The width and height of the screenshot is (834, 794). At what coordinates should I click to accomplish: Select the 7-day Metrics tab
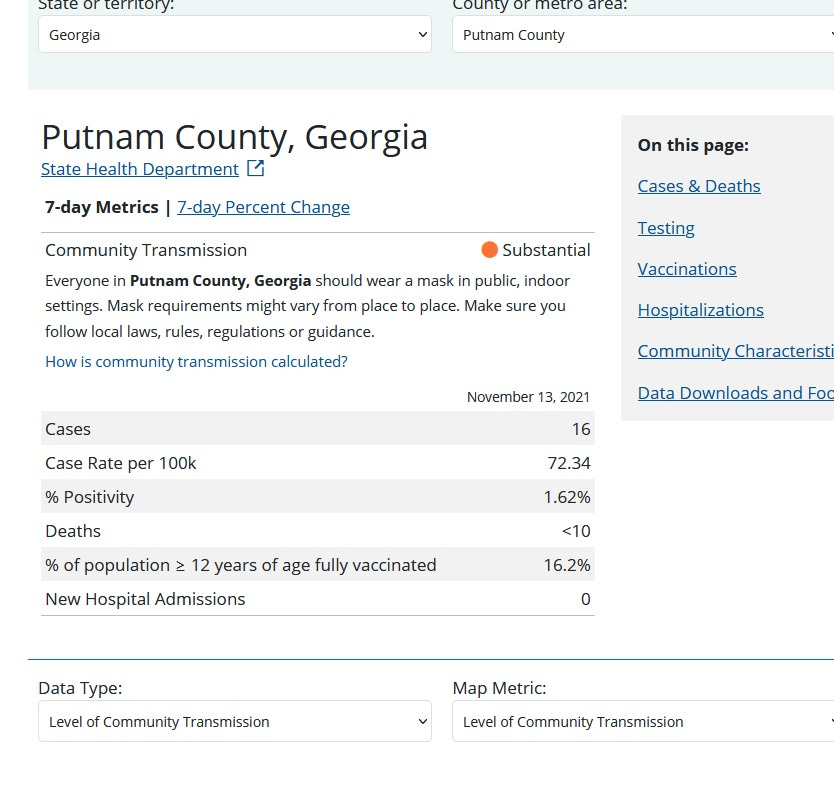coord(102,207)
